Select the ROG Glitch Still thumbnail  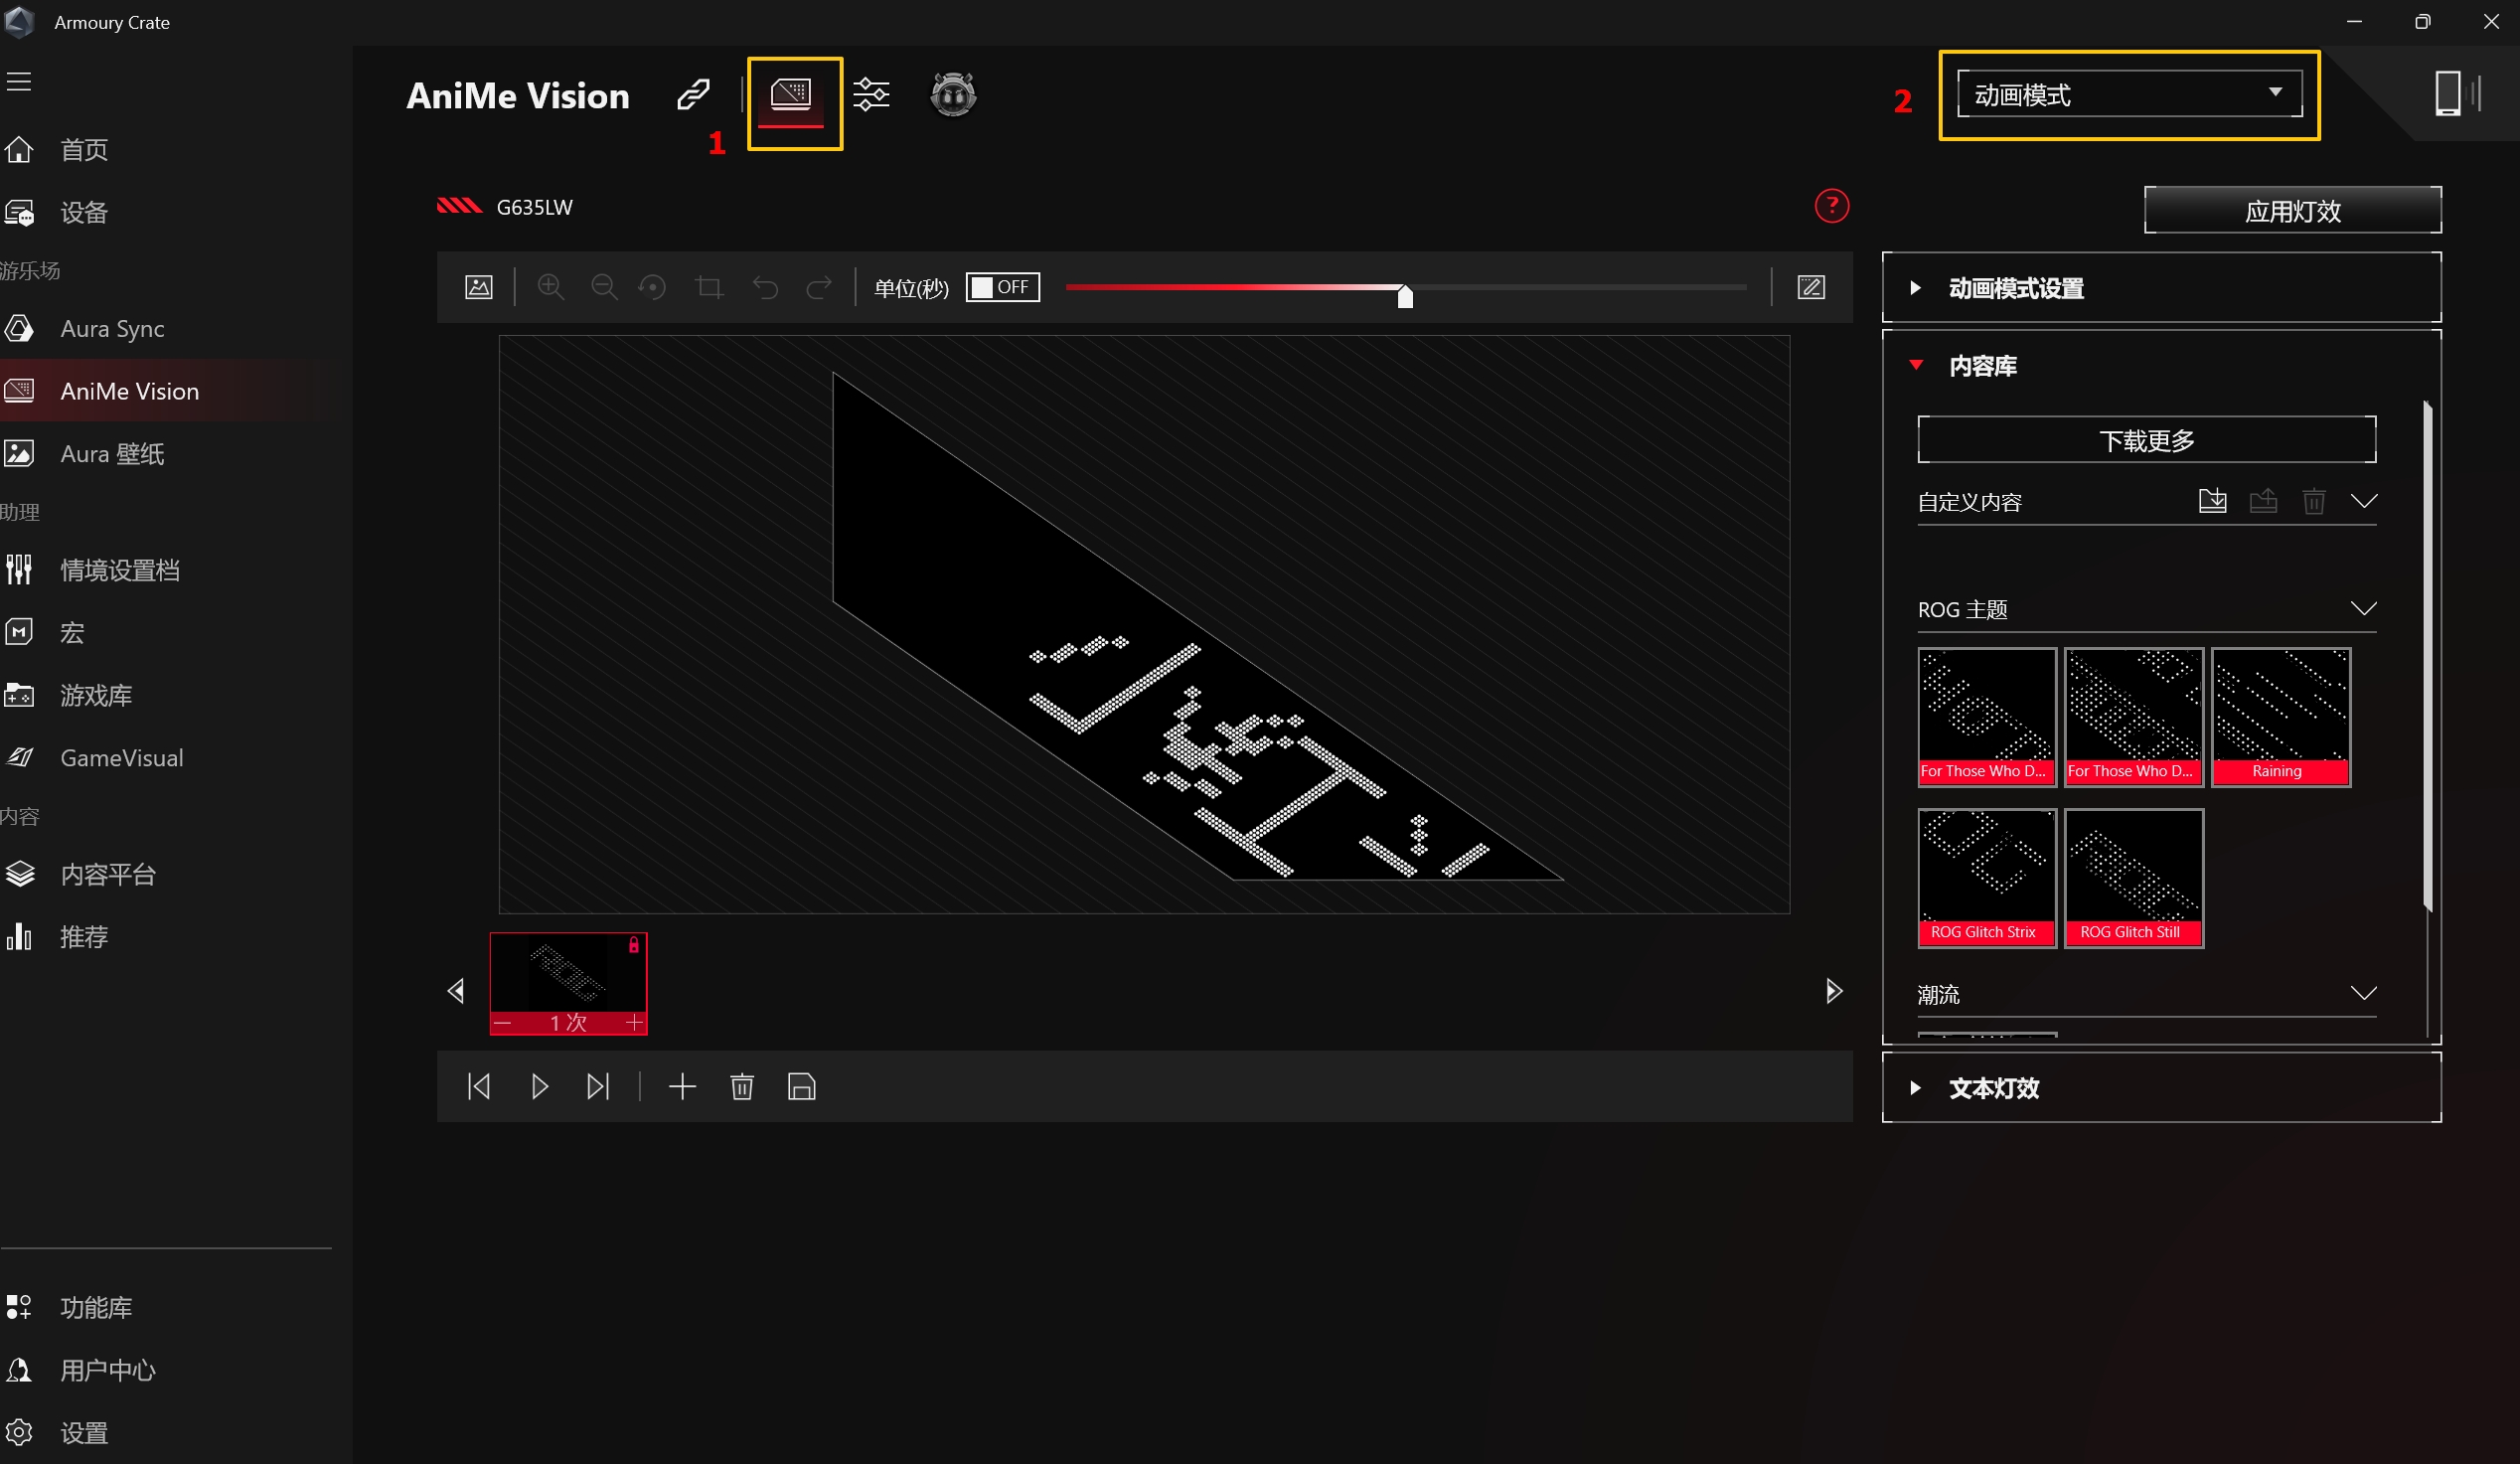click(2134, 878)
